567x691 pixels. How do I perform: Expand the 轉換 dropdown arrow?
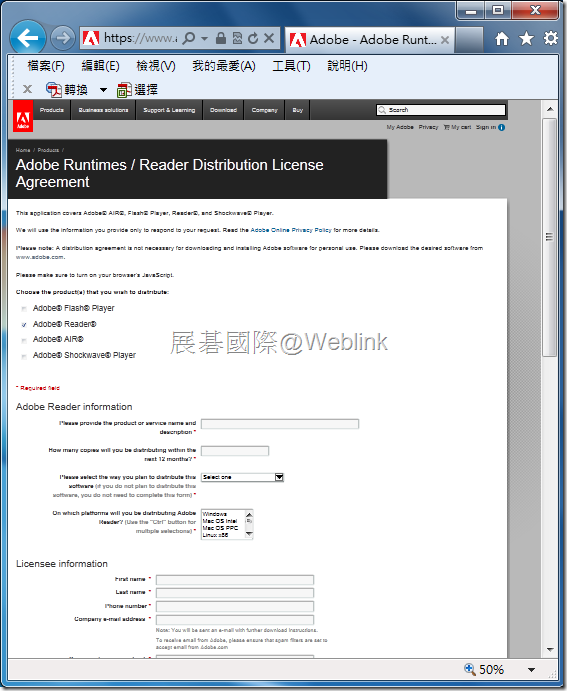[x=103, y=90]
